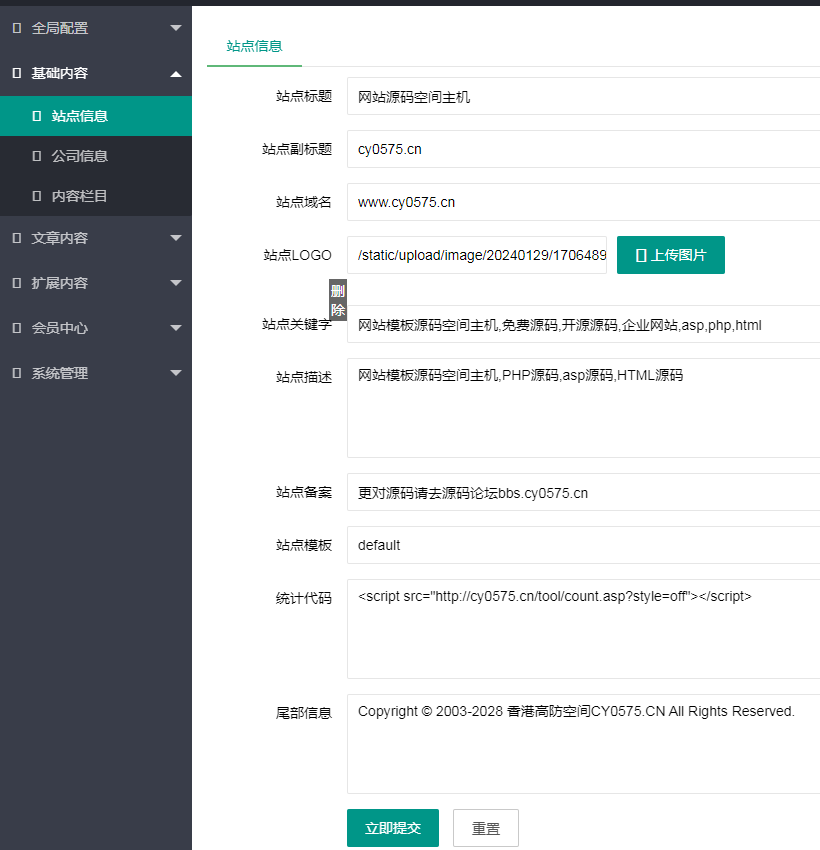Expand the 系统管理 dropdown arrow
This screenshot has height=850, width=820.
176,372
